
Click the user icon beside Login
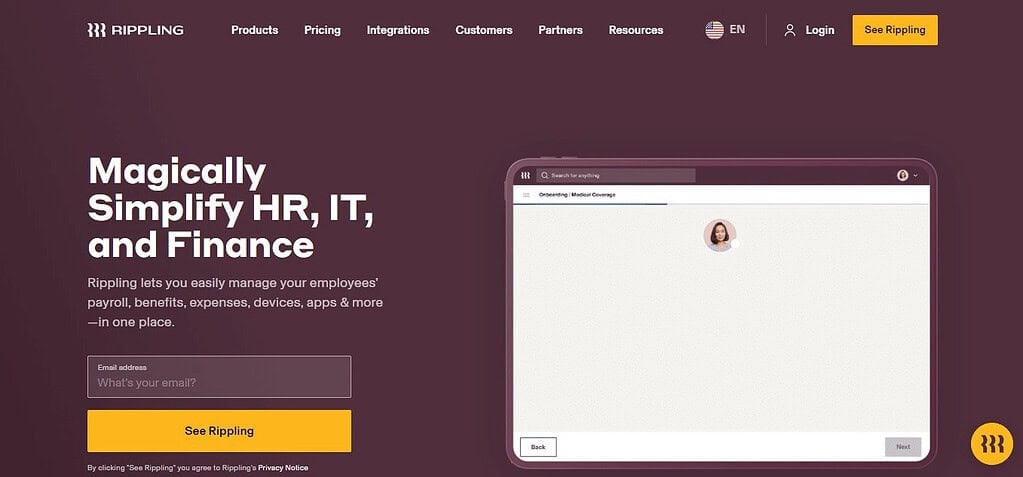(x=789, y=30)
